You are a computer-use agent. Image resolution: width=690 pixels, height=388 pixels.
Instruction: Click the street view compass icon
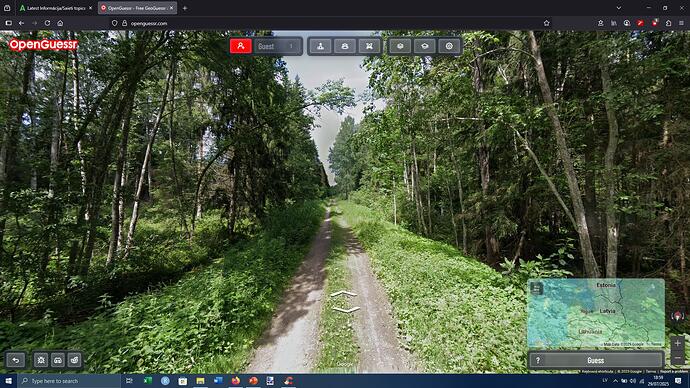[x=678, y=315]
